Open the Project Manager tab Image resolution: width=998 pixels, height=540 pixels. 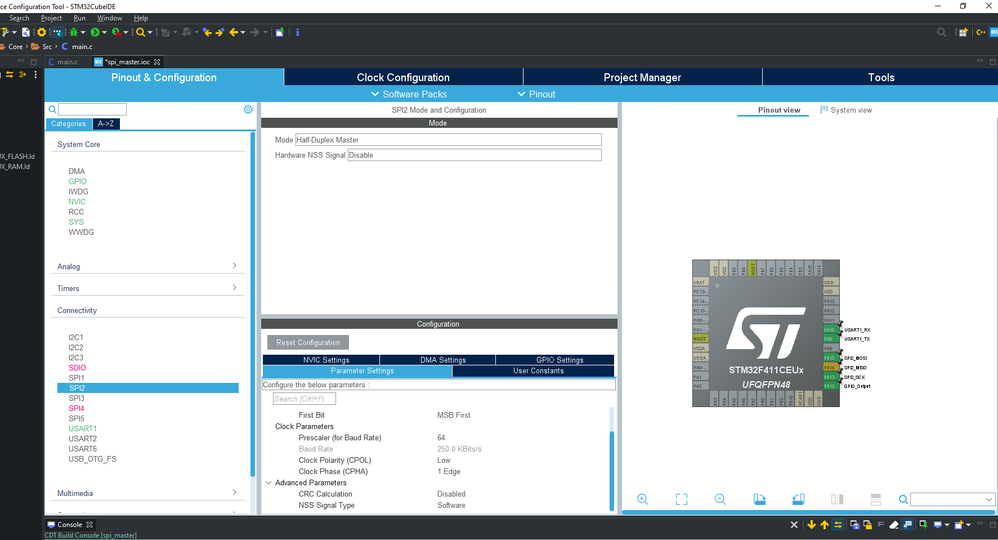point(642,77)
